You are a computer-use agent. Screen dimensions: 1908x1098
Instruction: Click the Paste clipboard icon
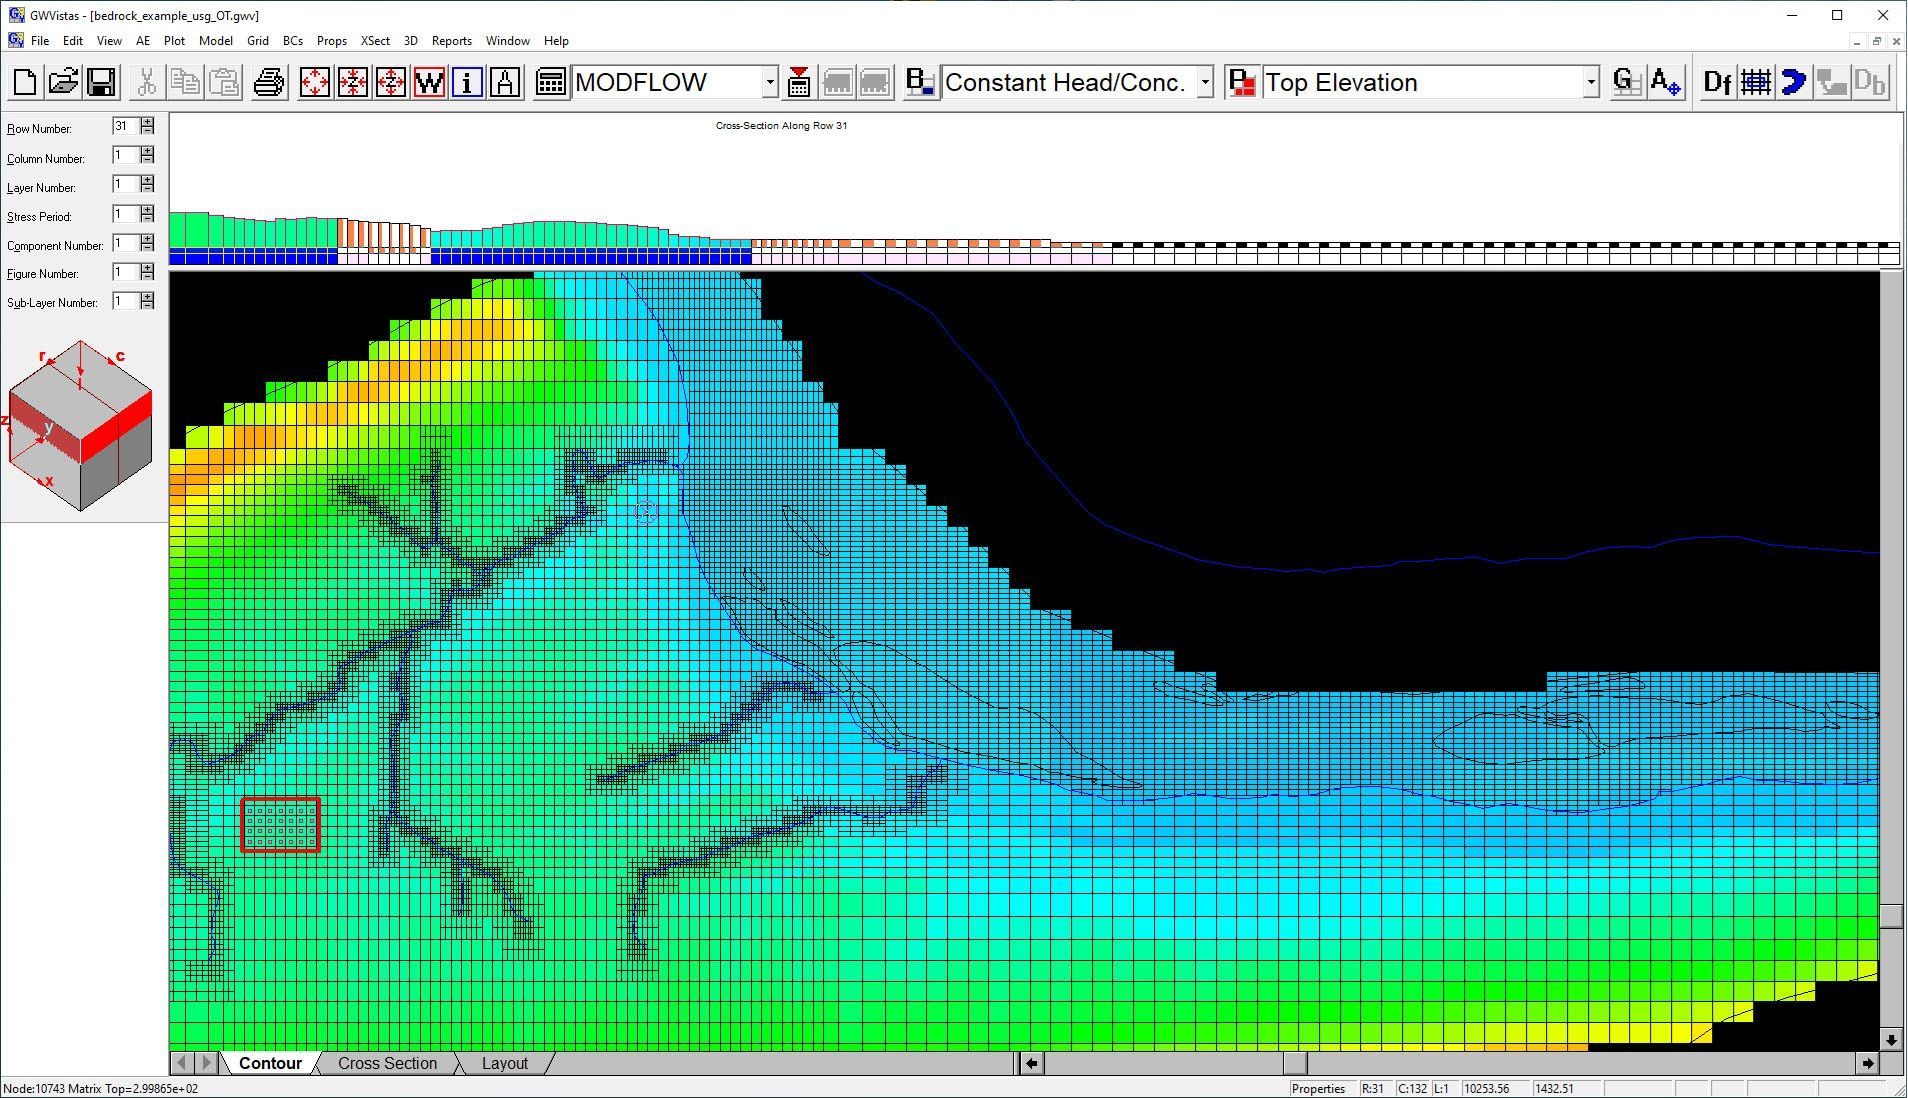[224, 82]
